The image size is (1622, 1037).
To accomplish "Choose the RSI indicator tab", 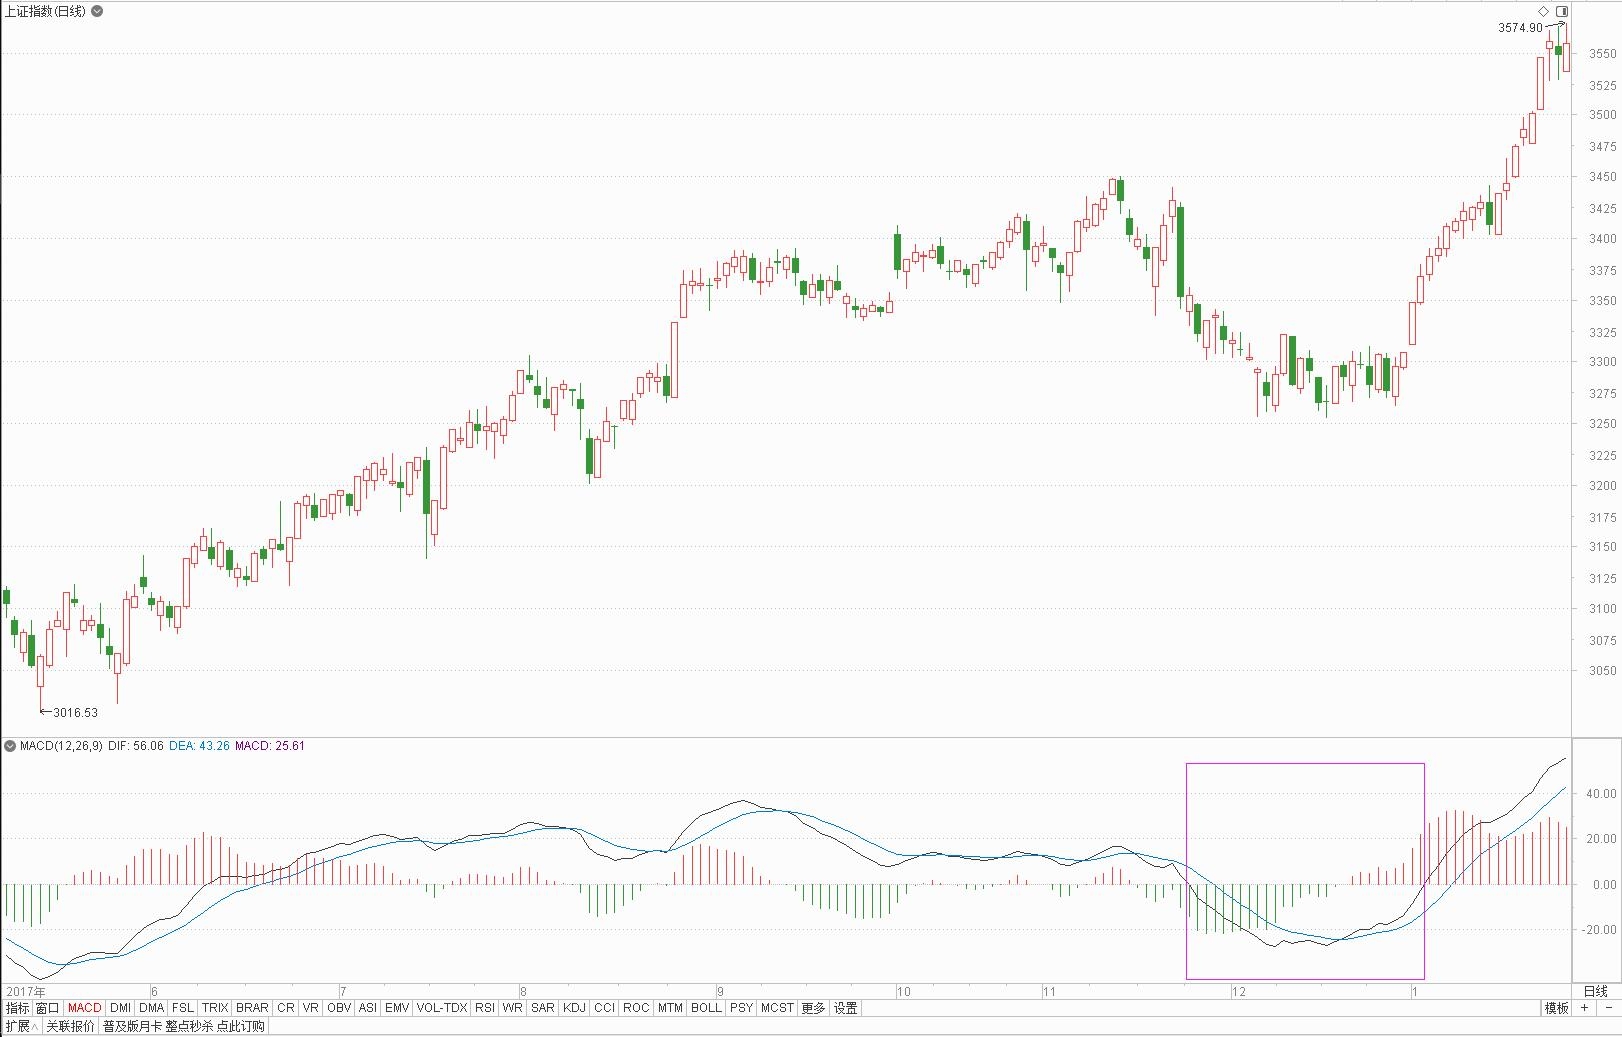I will (484, 1008).
